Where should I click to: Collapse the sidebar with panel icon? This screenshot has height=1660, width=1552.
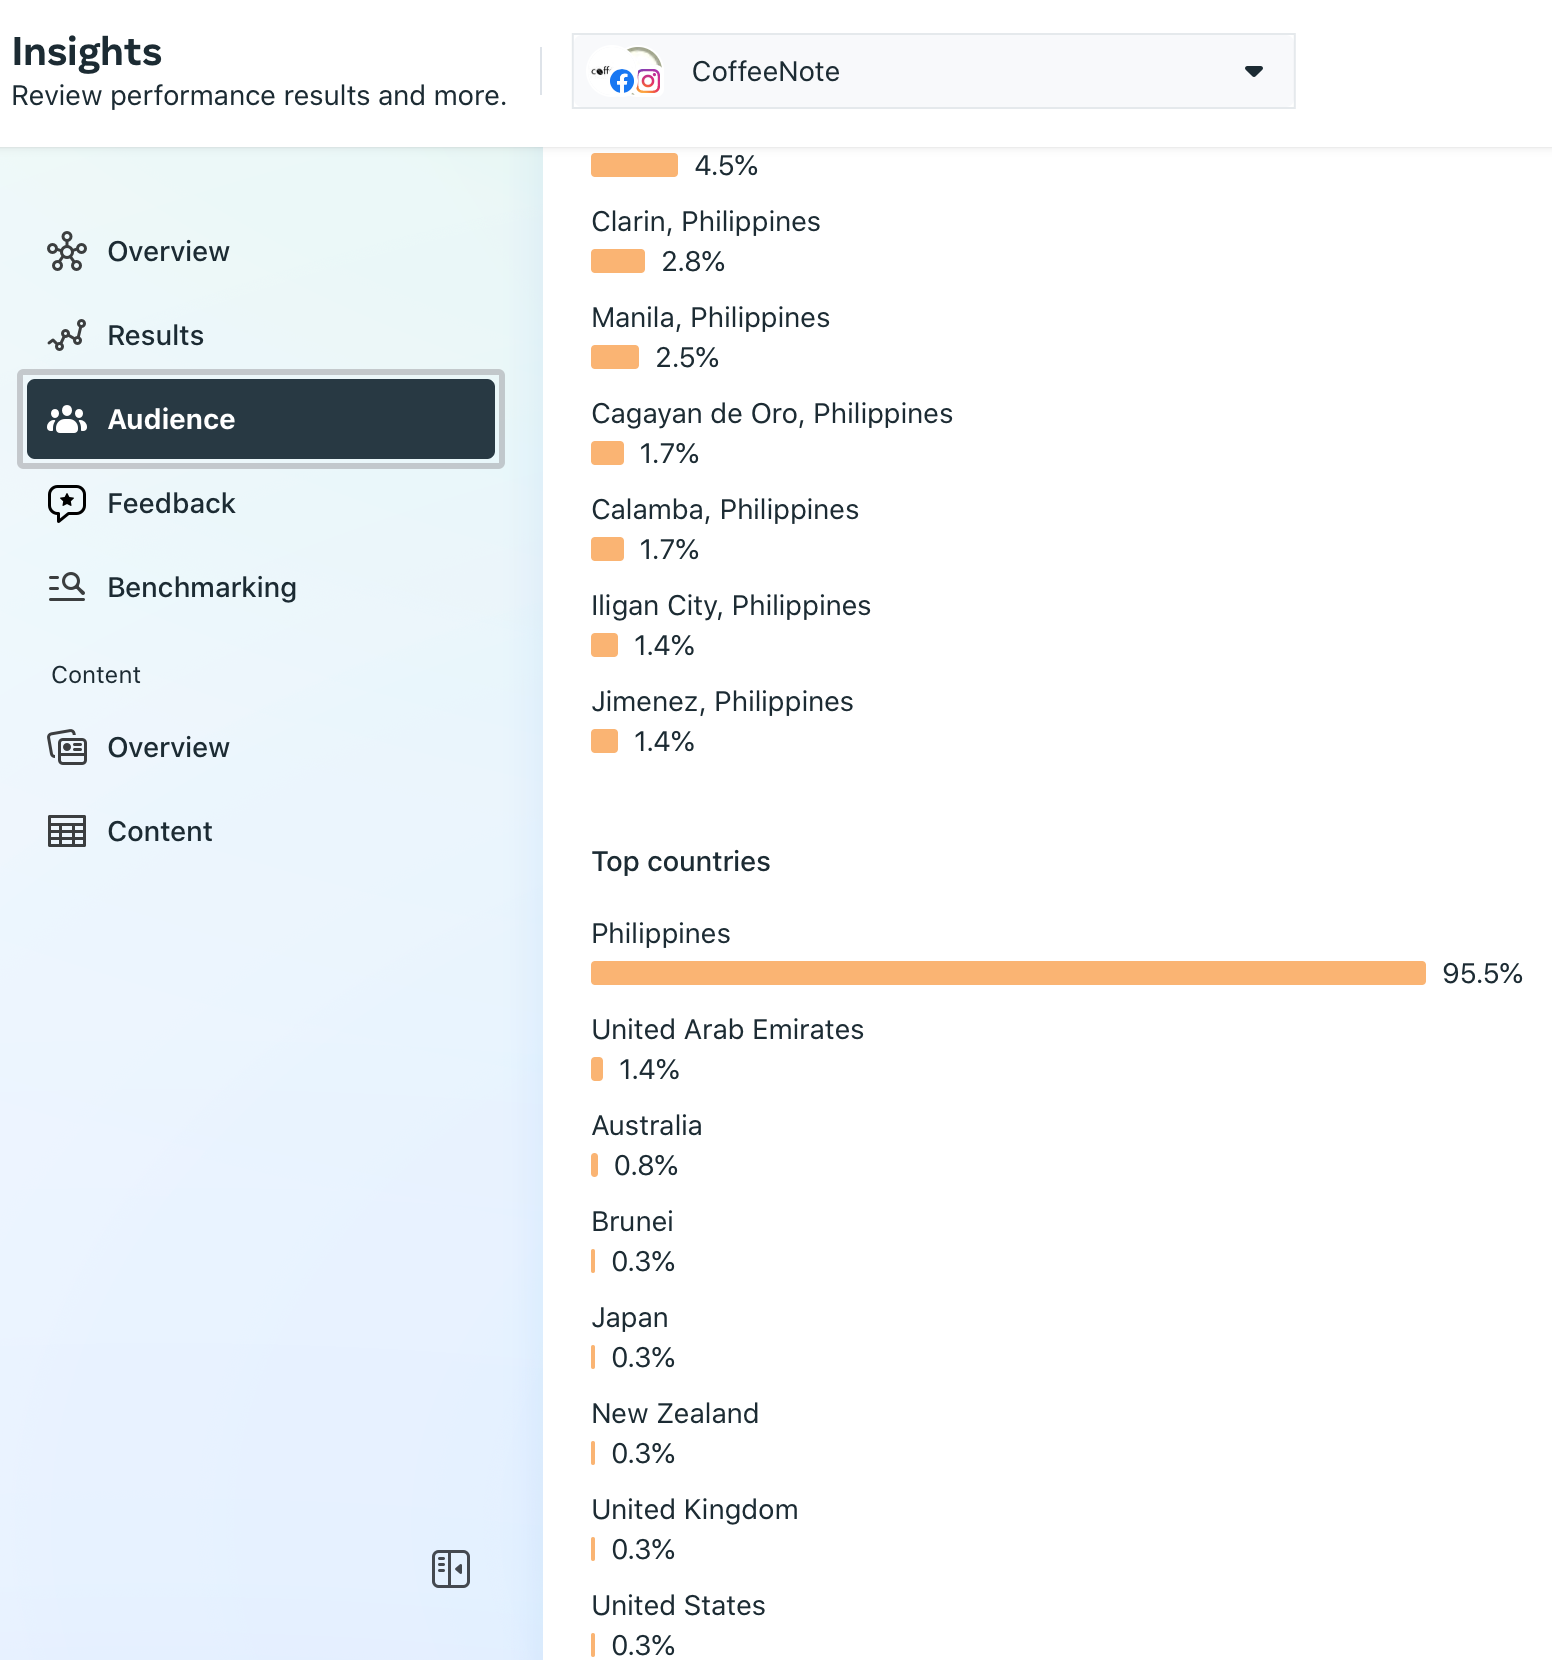click(x=451, y=1569)
